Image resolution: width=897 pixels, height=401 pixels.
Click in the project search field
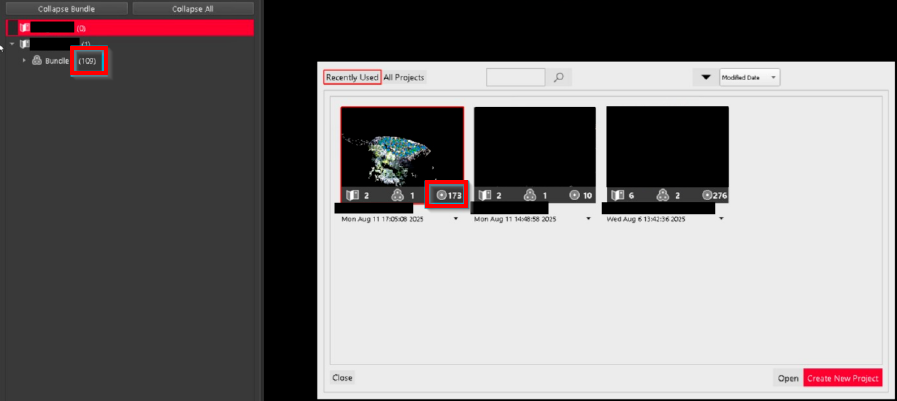515,77
